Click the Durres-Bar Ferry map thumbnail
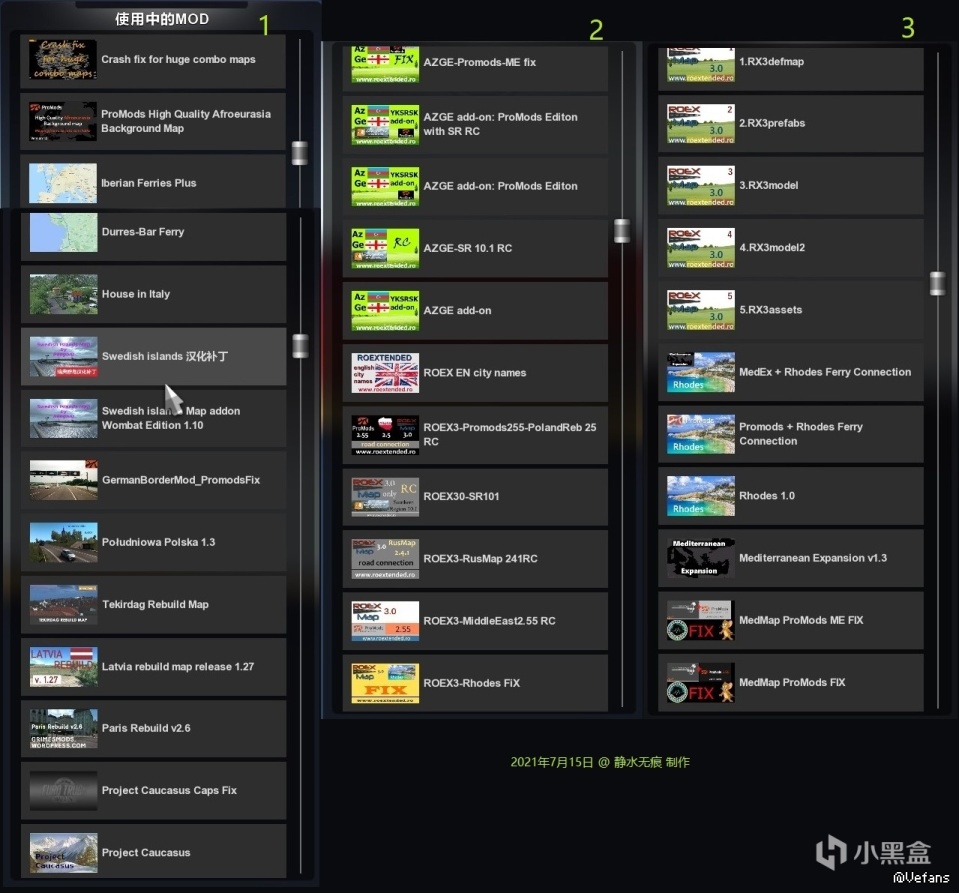The width and height of the screenshot is (959, 893). click(64, 232)
